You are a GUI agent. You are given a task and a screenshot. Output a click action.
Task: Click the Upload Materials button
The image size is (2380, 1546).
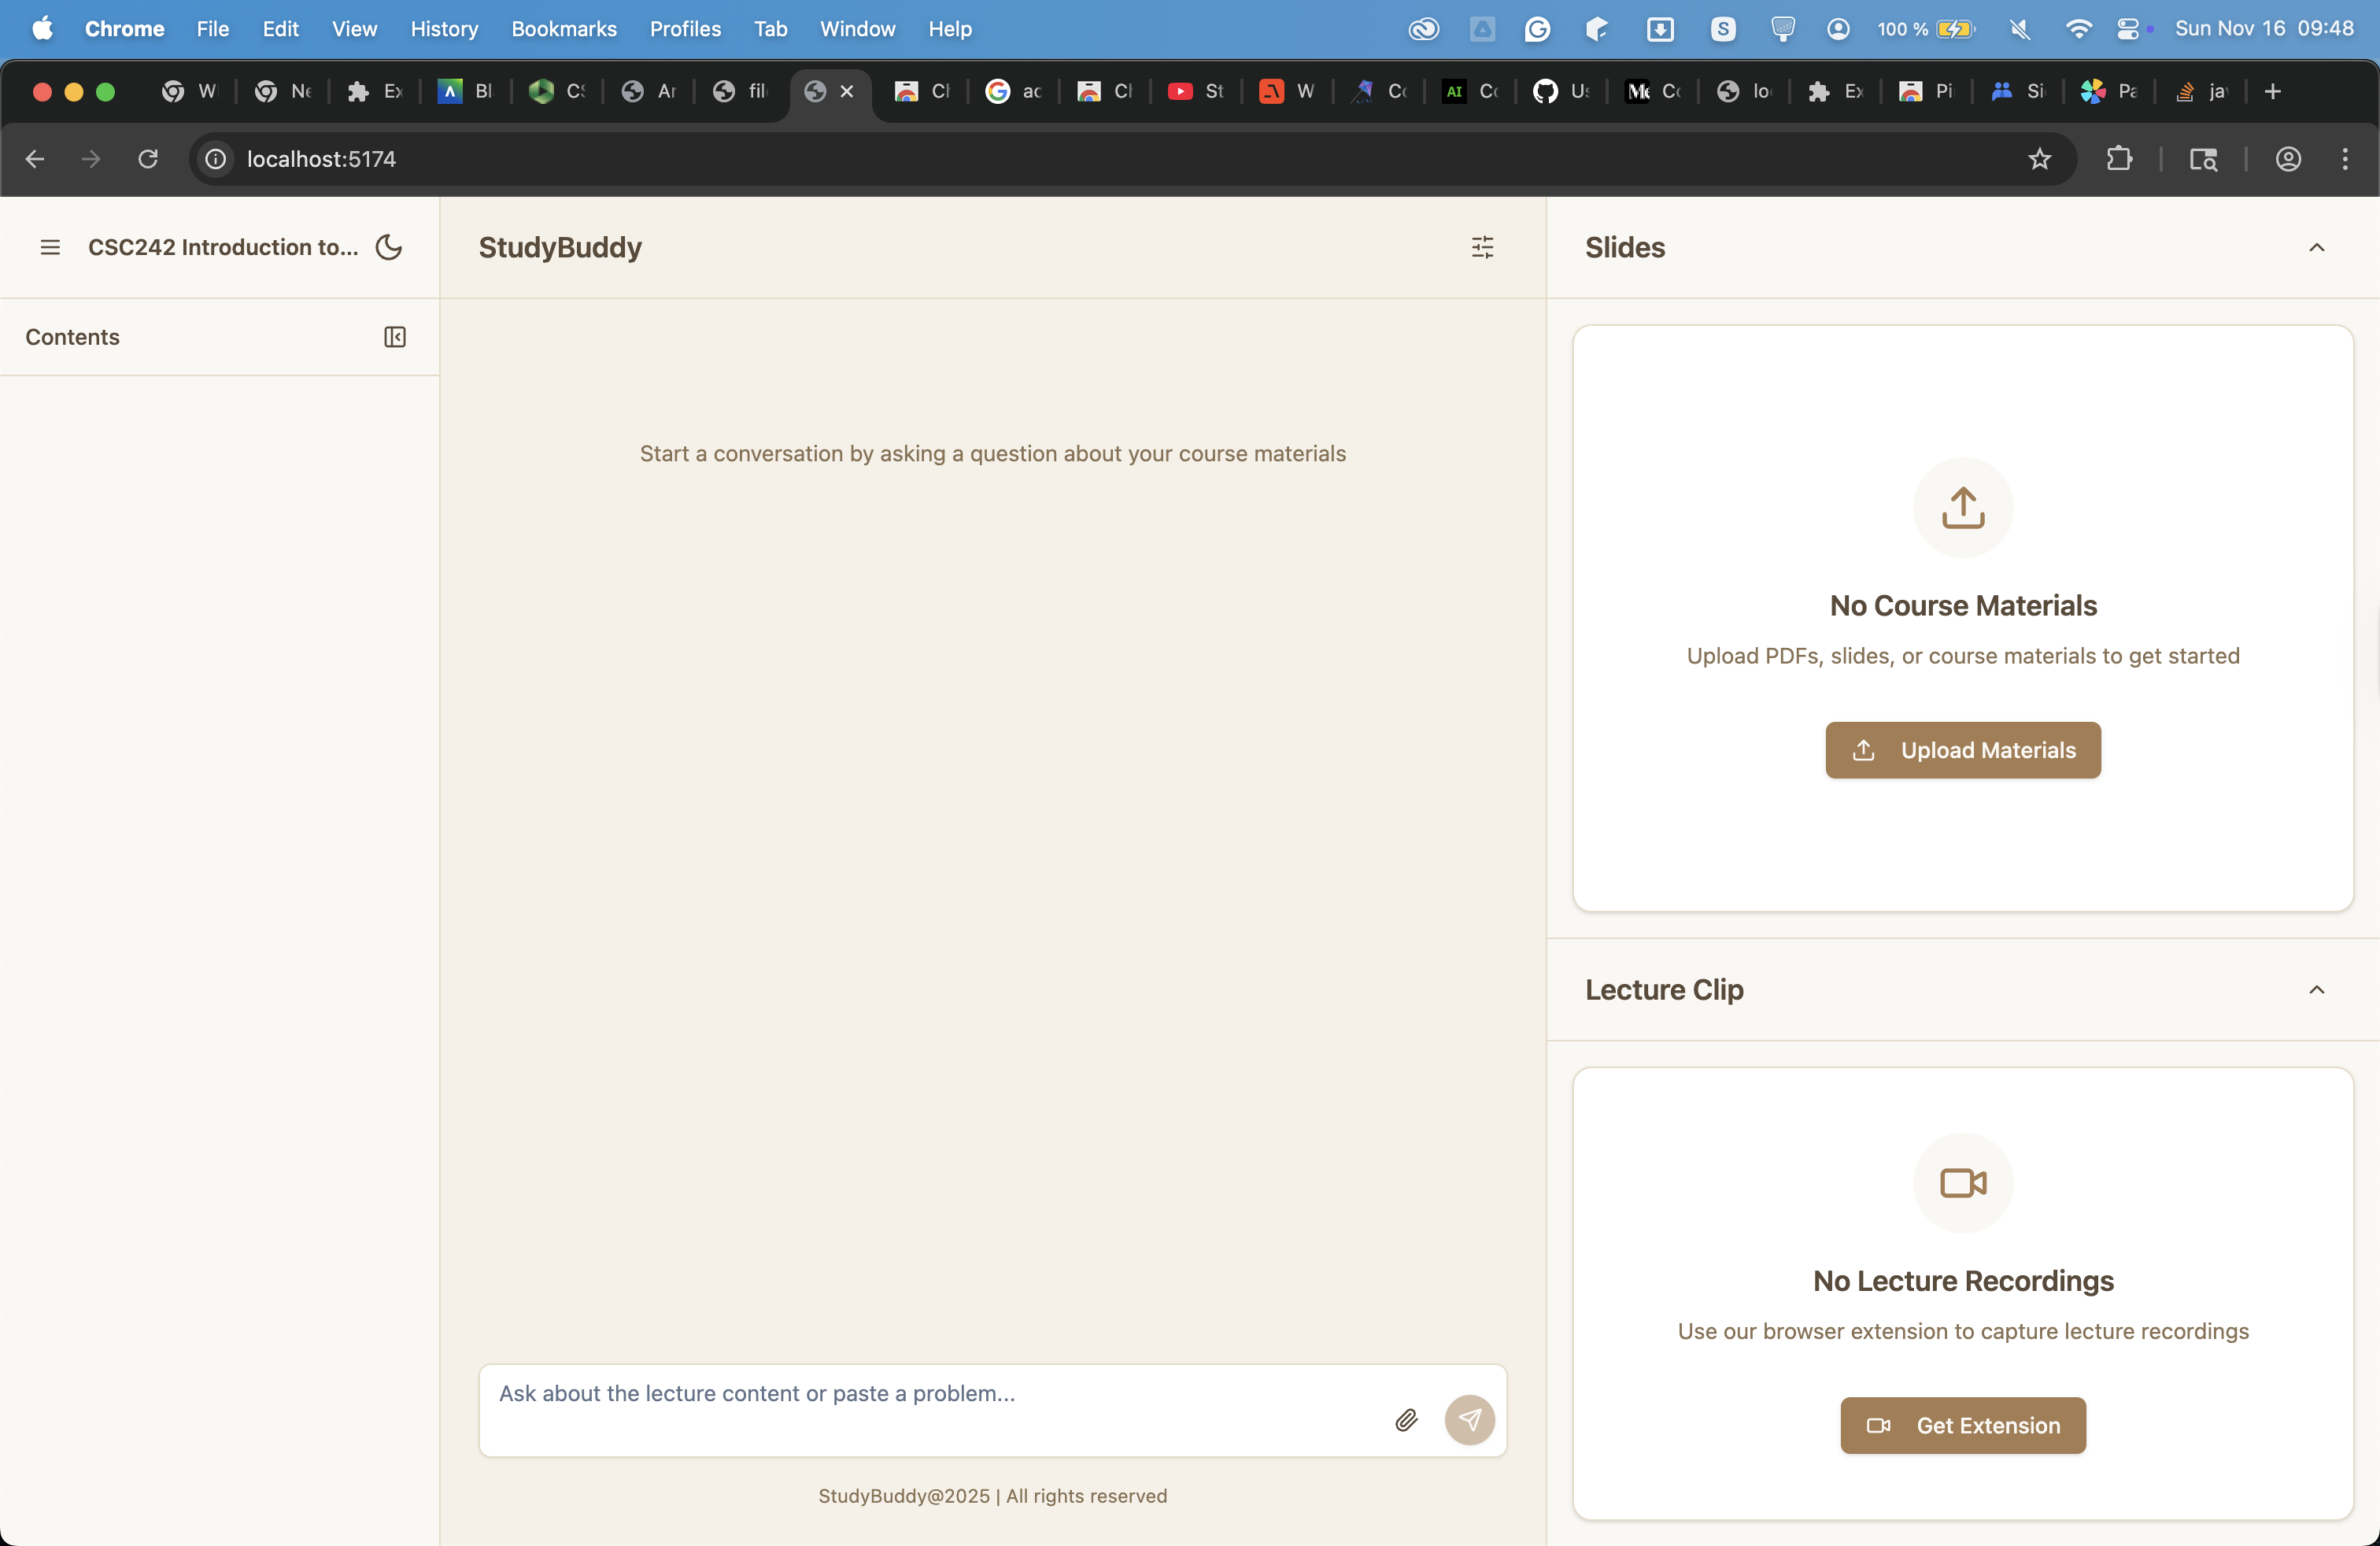point(1962,750)
